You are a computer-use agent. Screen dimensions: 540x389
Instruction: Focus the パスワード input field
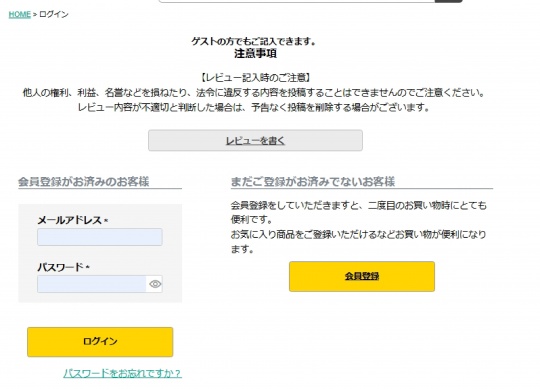(92, 284)
